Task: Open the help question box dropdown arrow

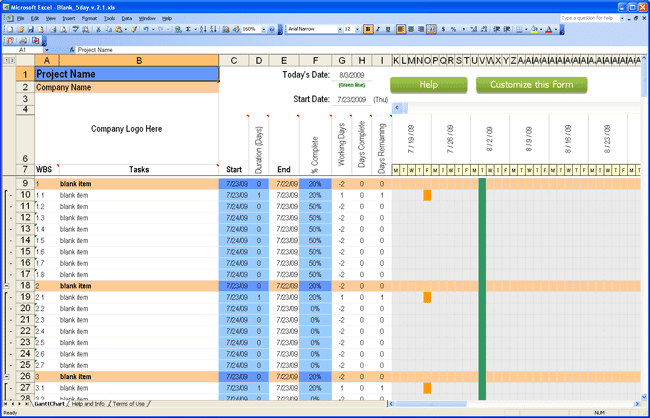Action: point(622,18)
